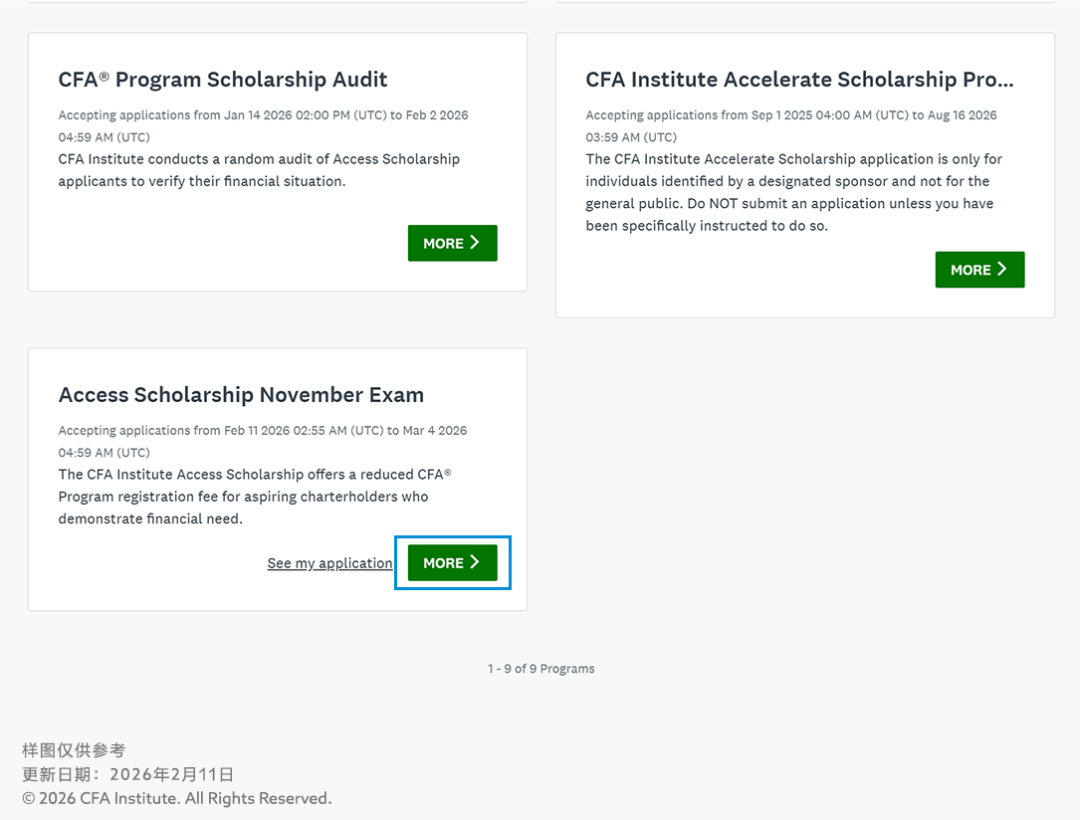This screenshot has height=820, width=1080.
Task: Click the arrow icon on Accelerate Scholarship's MORE button
Action: (1002, 269)
